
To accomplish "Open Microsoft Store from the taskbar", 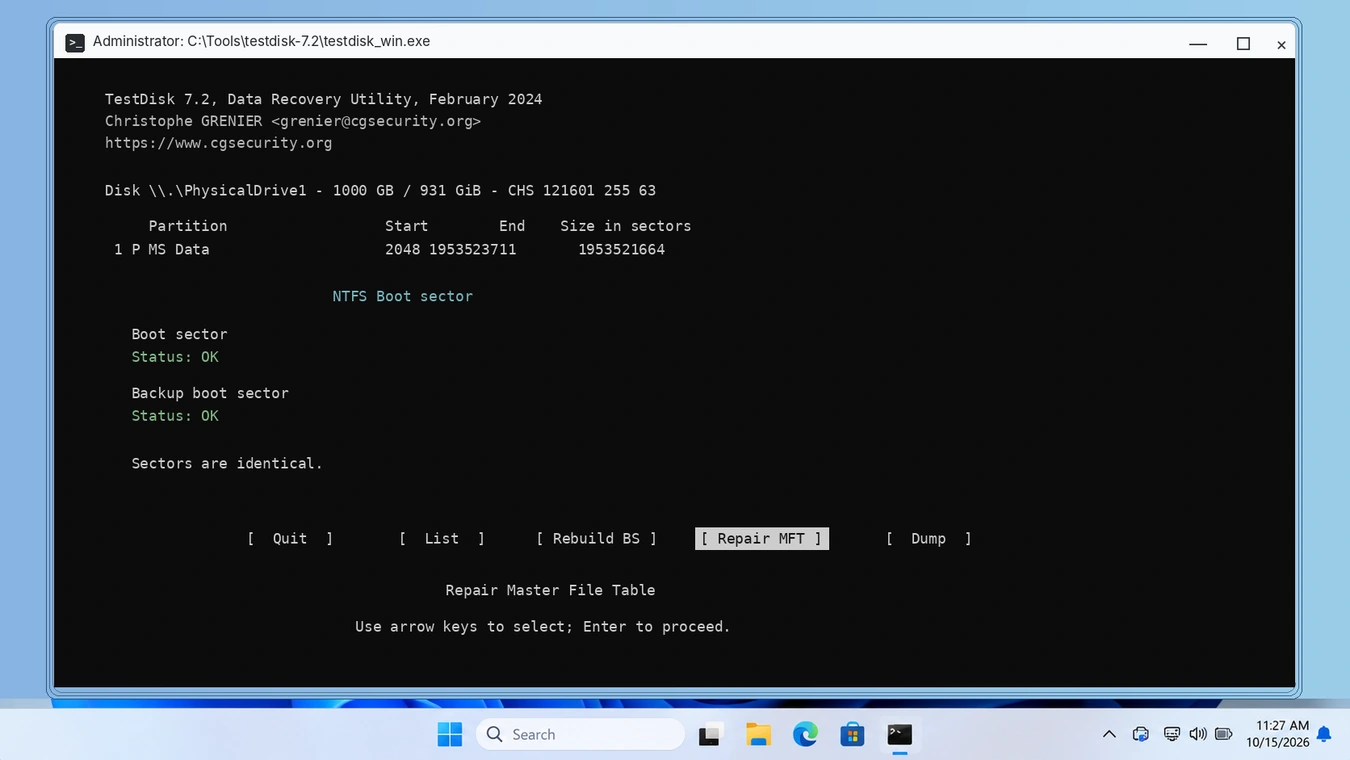I will (x=852, y=735).
